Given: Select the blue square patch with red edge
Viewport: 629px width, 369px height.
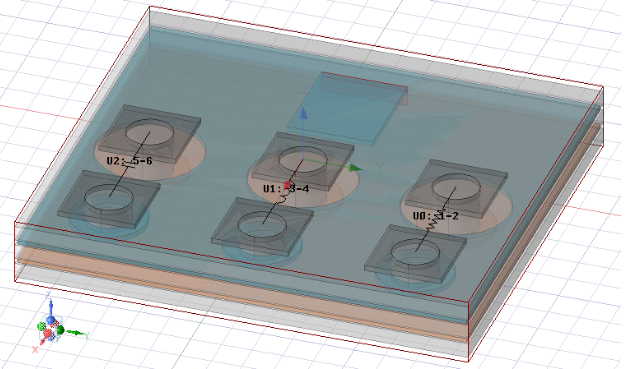Looking at the screenshot, I should [x=348, y=108].
